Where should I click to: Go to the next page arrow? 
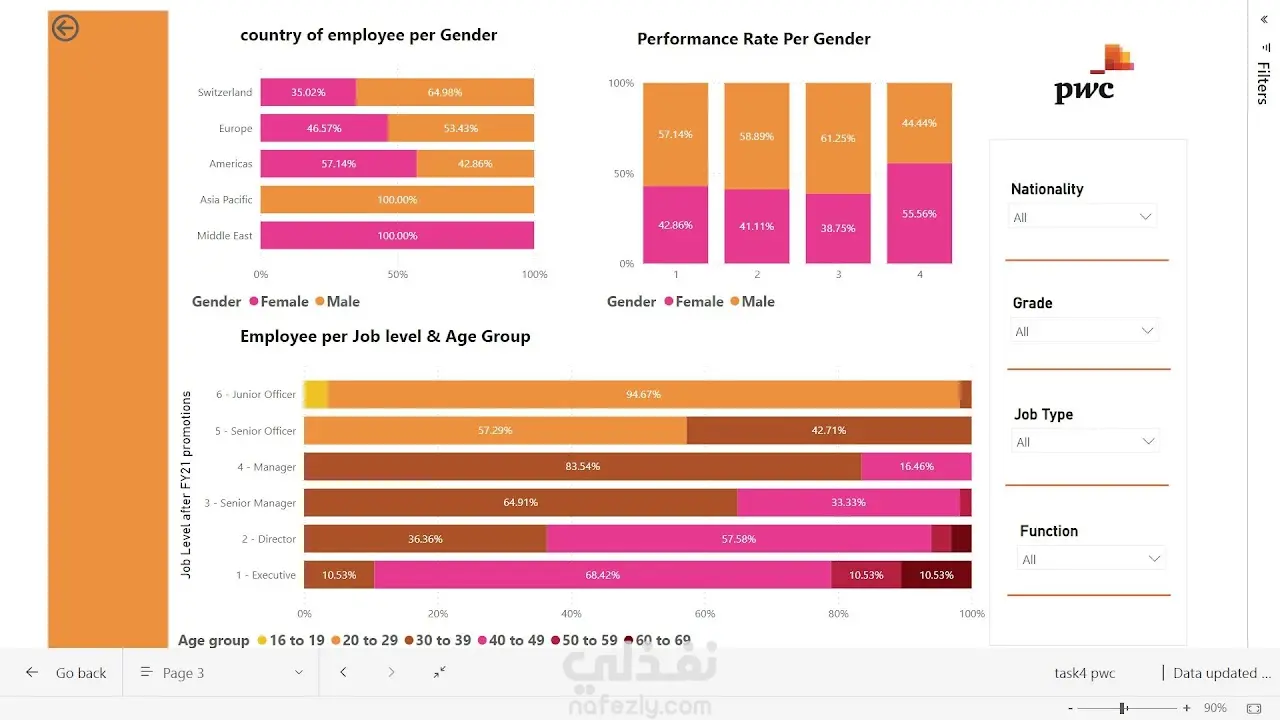tap(391, 673)
